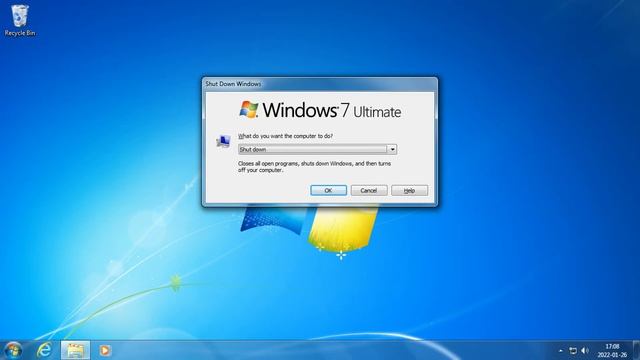640x360 pixels.
Task: Click the Shut down combo box field
Action: tap(317, 149)
